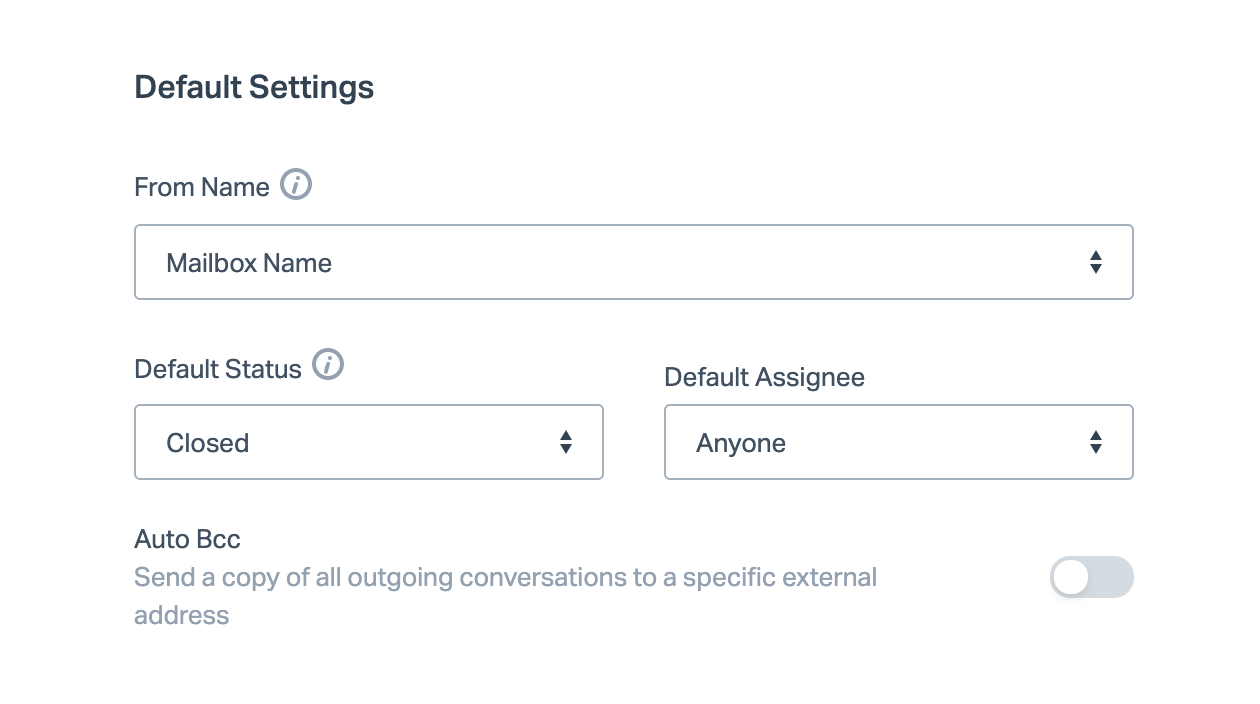The height and width of the screenshot is (704, 1260).
Task: Click the info icon beside Default Status
Action: coord(328,366)
